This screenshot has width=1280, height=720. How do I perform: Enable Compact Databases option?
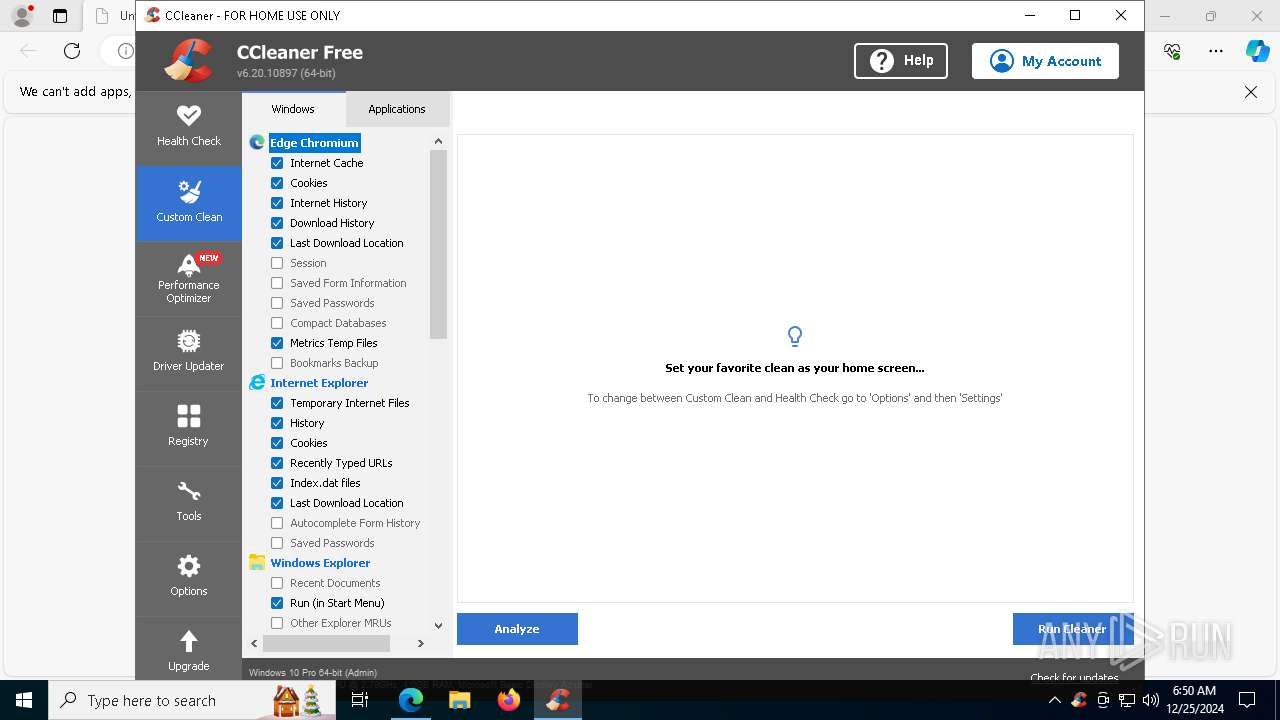277,323
